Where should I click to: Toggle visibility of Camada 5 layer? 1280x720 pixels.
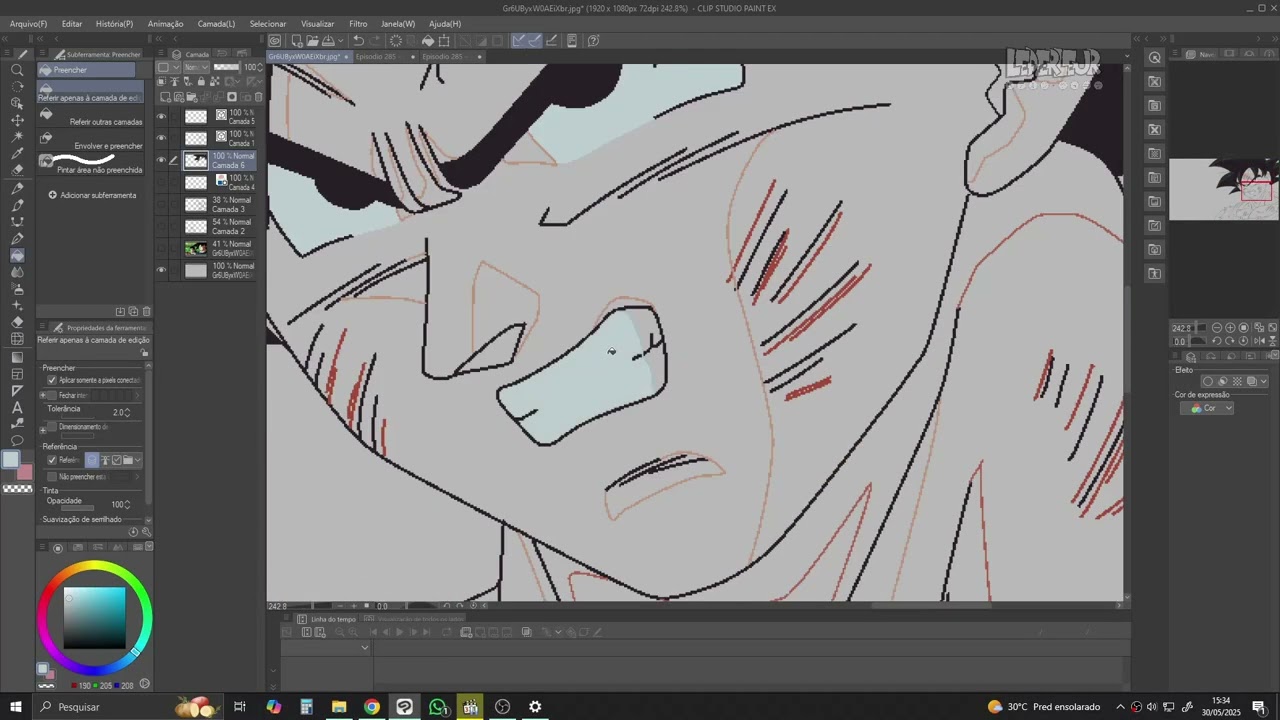[x=162, y=116]
